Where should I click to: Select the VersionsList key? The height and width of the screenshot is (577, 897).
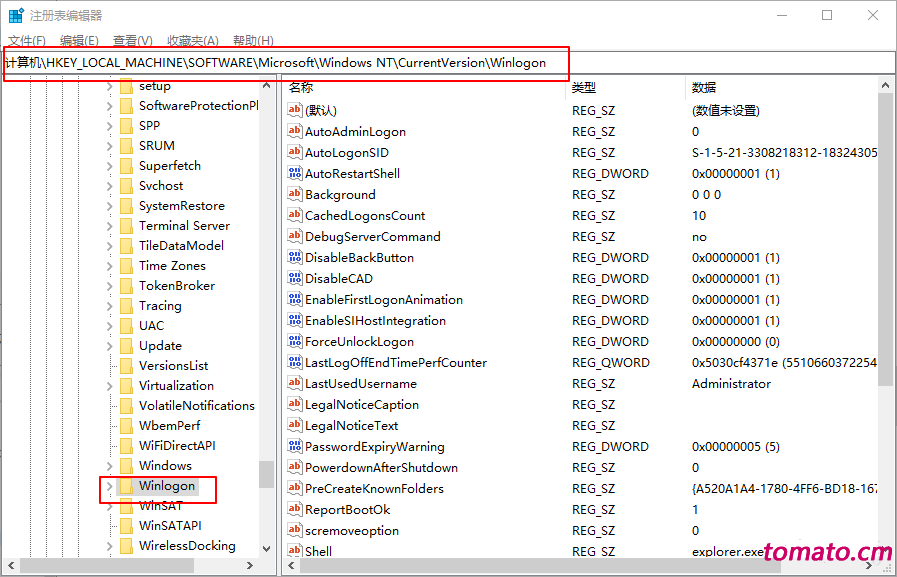pos(173,366)
